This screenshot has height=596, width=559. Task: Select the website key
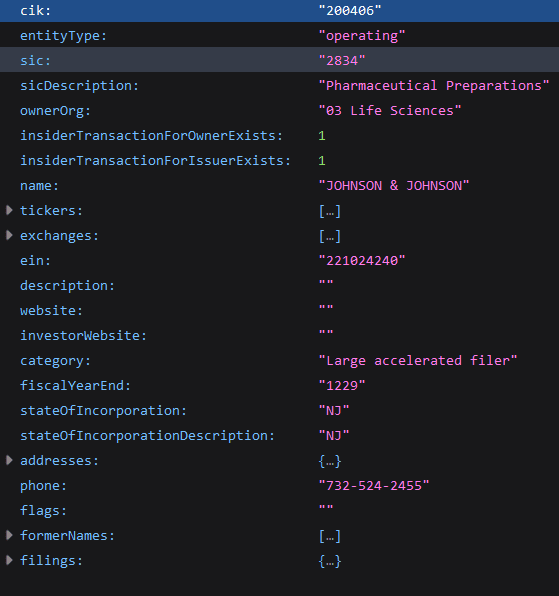pos(51,311)
